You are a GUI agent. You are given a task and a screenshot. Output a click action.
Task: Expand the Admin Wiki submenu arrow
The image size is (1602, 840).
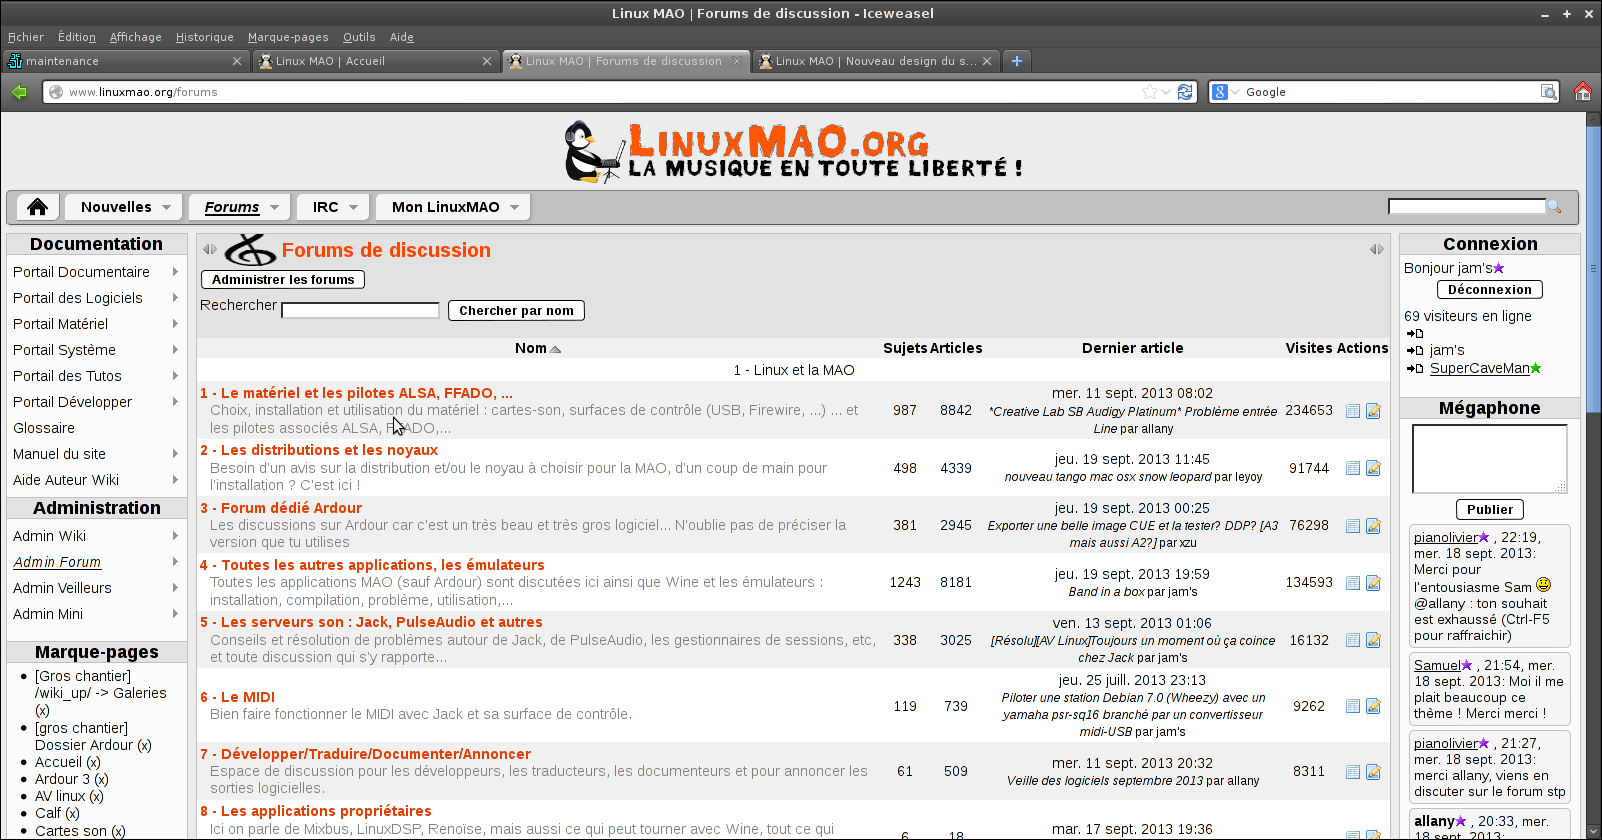coord(175,536)
